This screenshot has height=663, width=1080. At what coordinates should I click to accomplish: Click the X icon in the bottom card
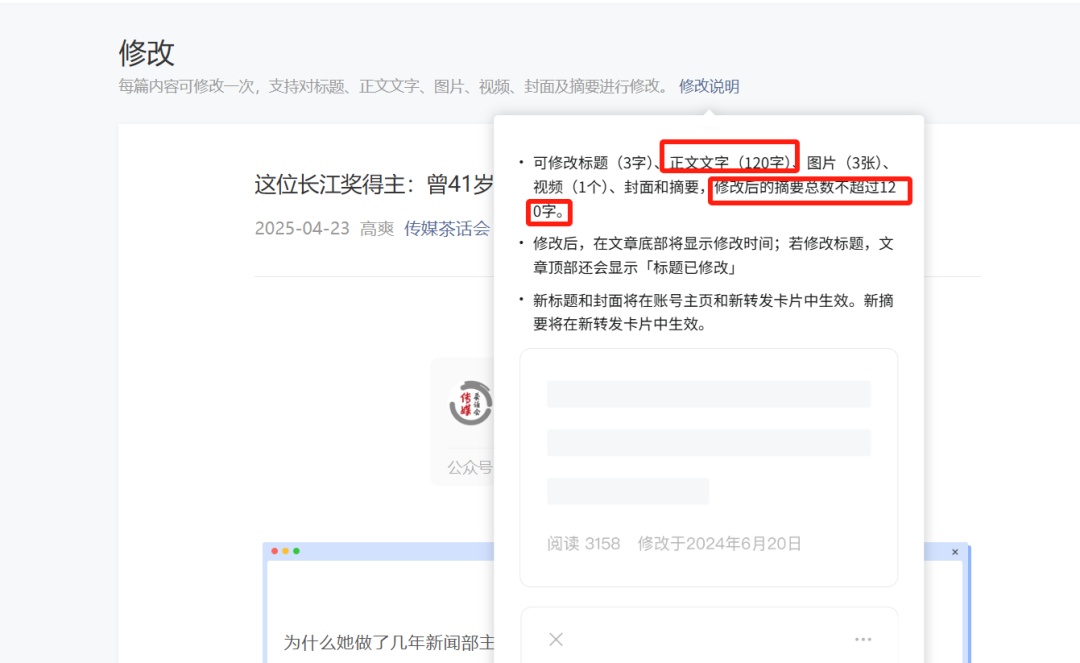(x=556, y=640)
